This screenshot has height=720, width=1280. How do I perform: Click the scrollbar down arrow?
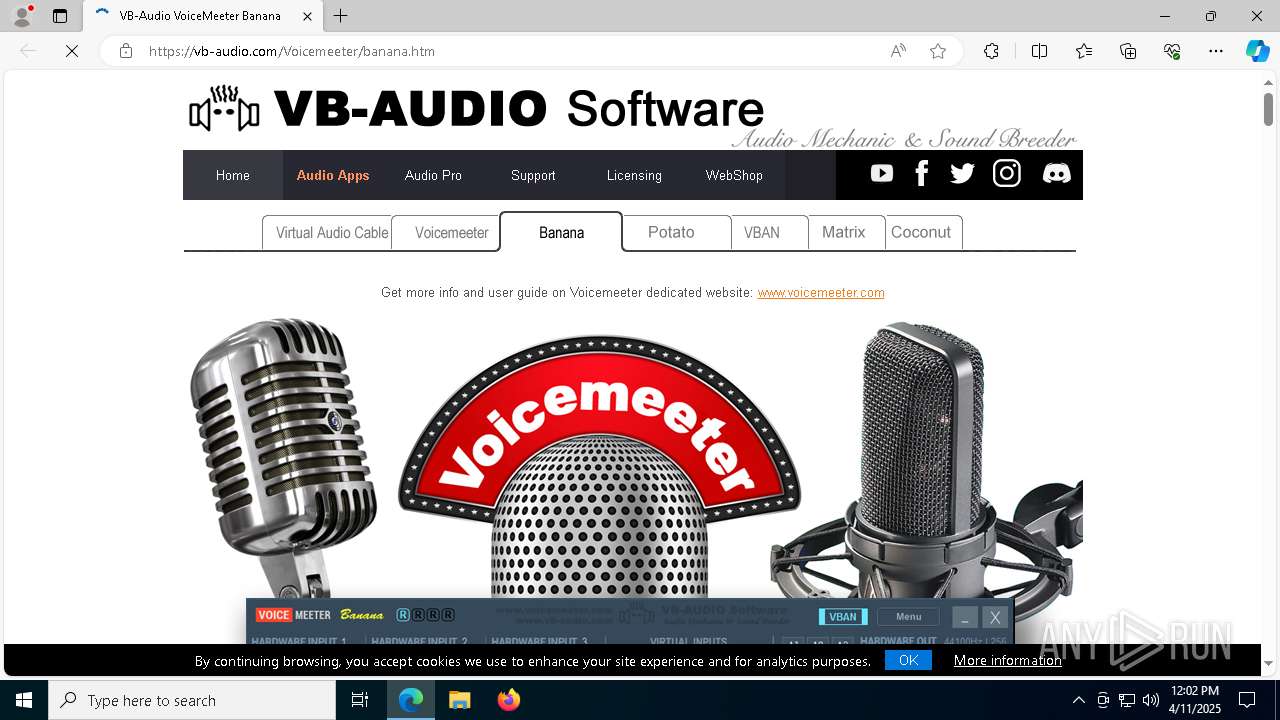(1268, 662)
